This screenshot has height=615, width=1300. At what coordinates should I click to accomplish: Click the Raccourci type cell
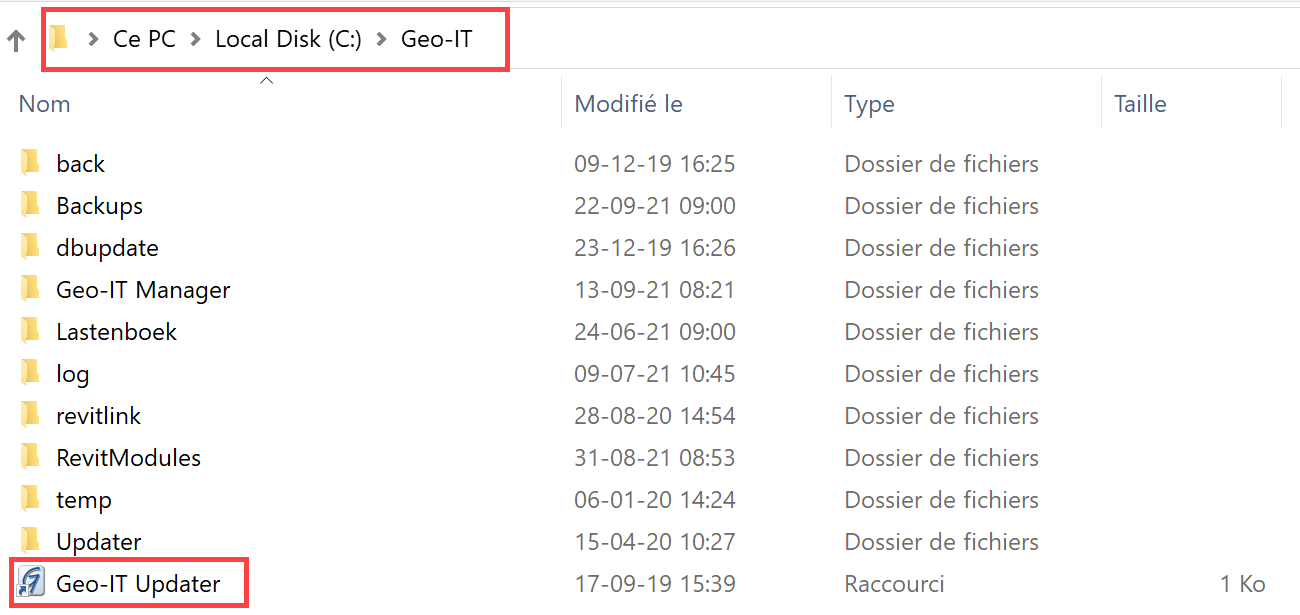[894, 584]
